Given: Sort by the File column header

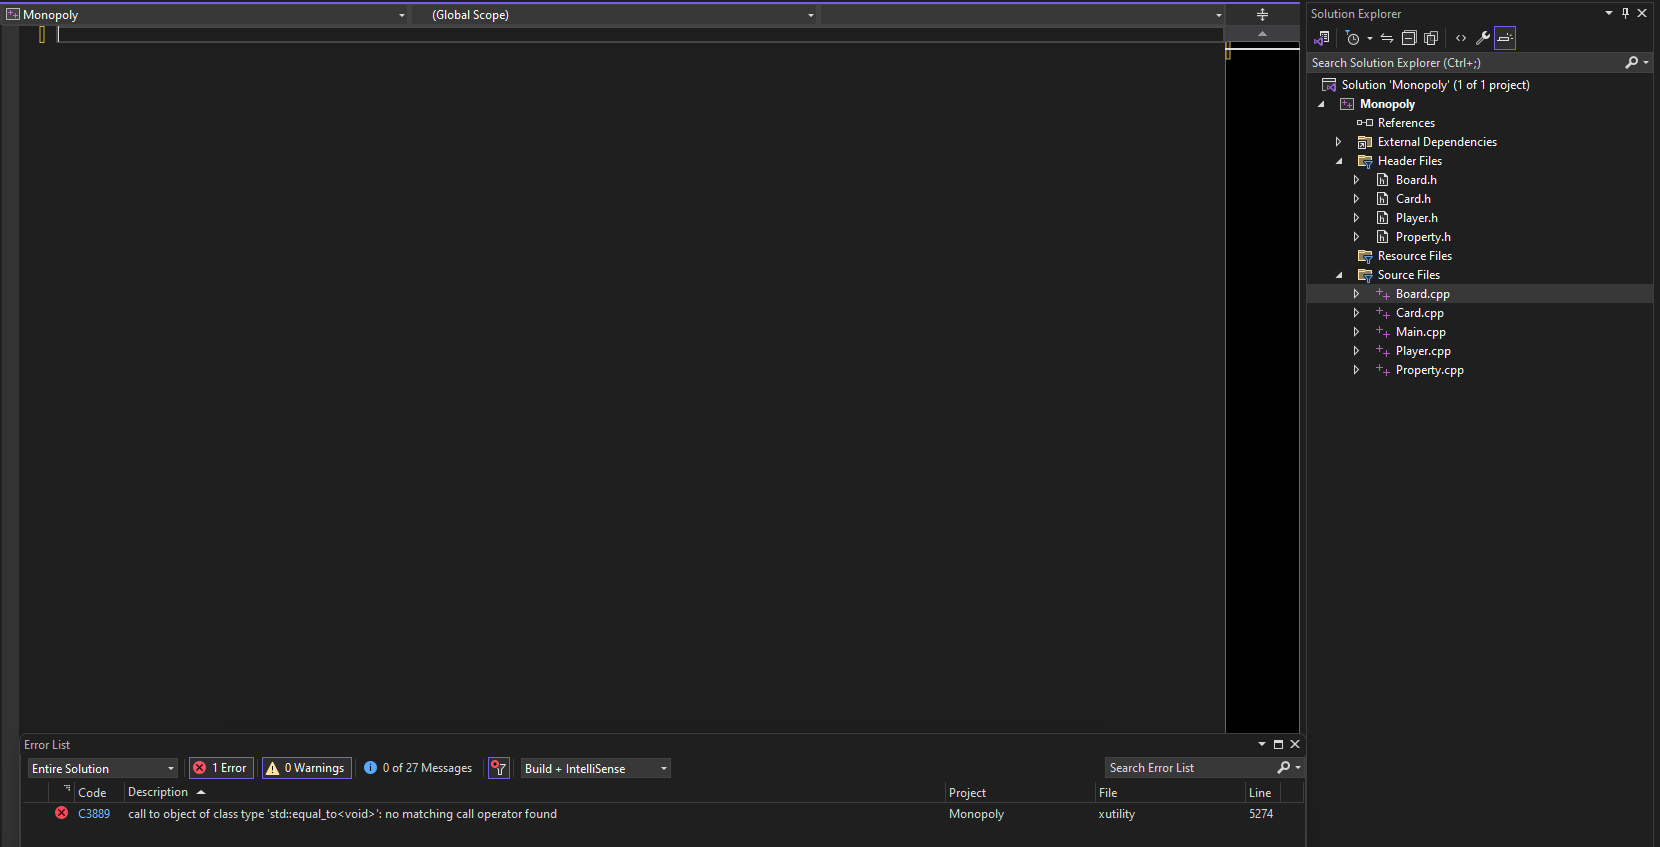Looking at the screenshot, I should point(1108,792).
